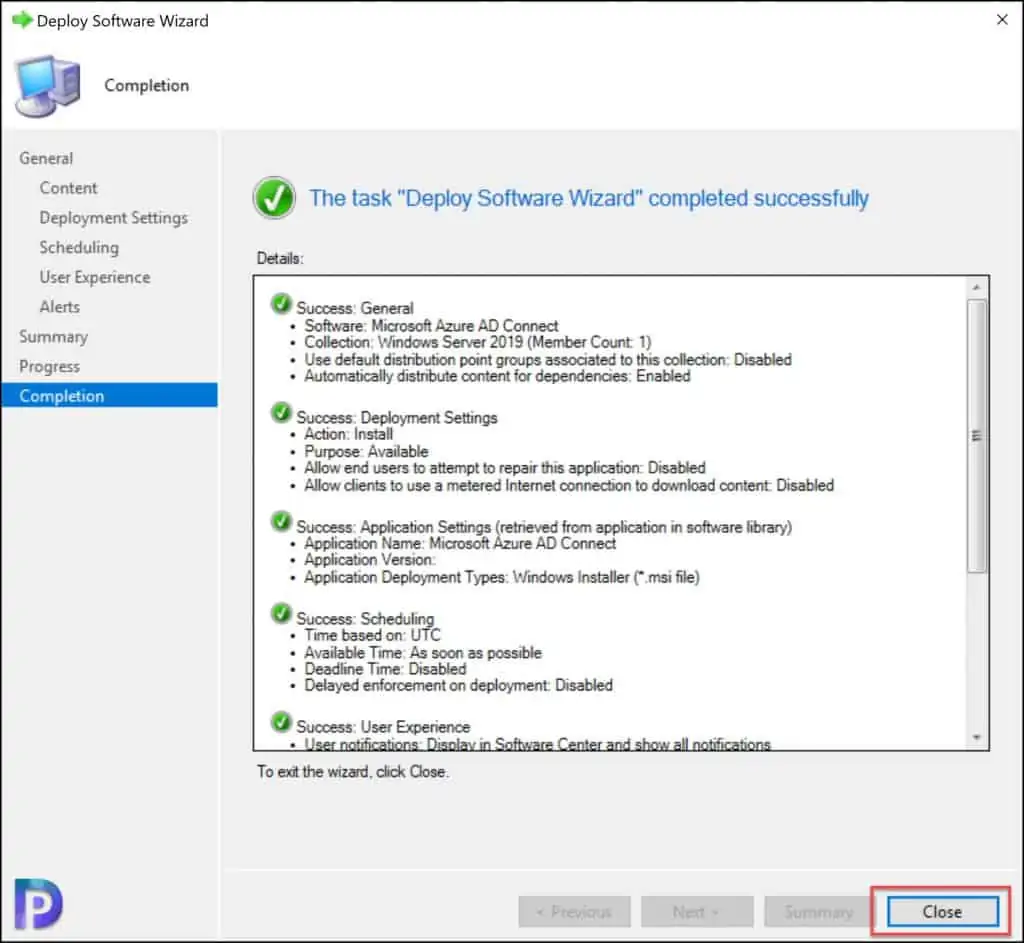The width and height of the screenshot is (1024, 943).
Task: Click the 'Deadline Time: Disabled' line
Action: pyautogui.click(x=385, y=669)
